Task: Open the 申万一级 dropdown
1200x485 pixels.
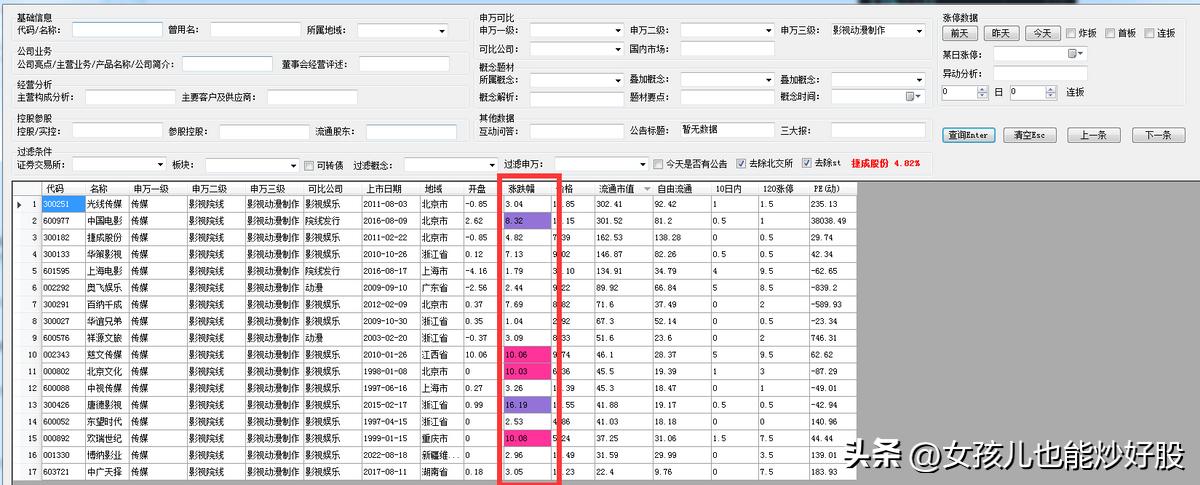Action: point(617,31)
